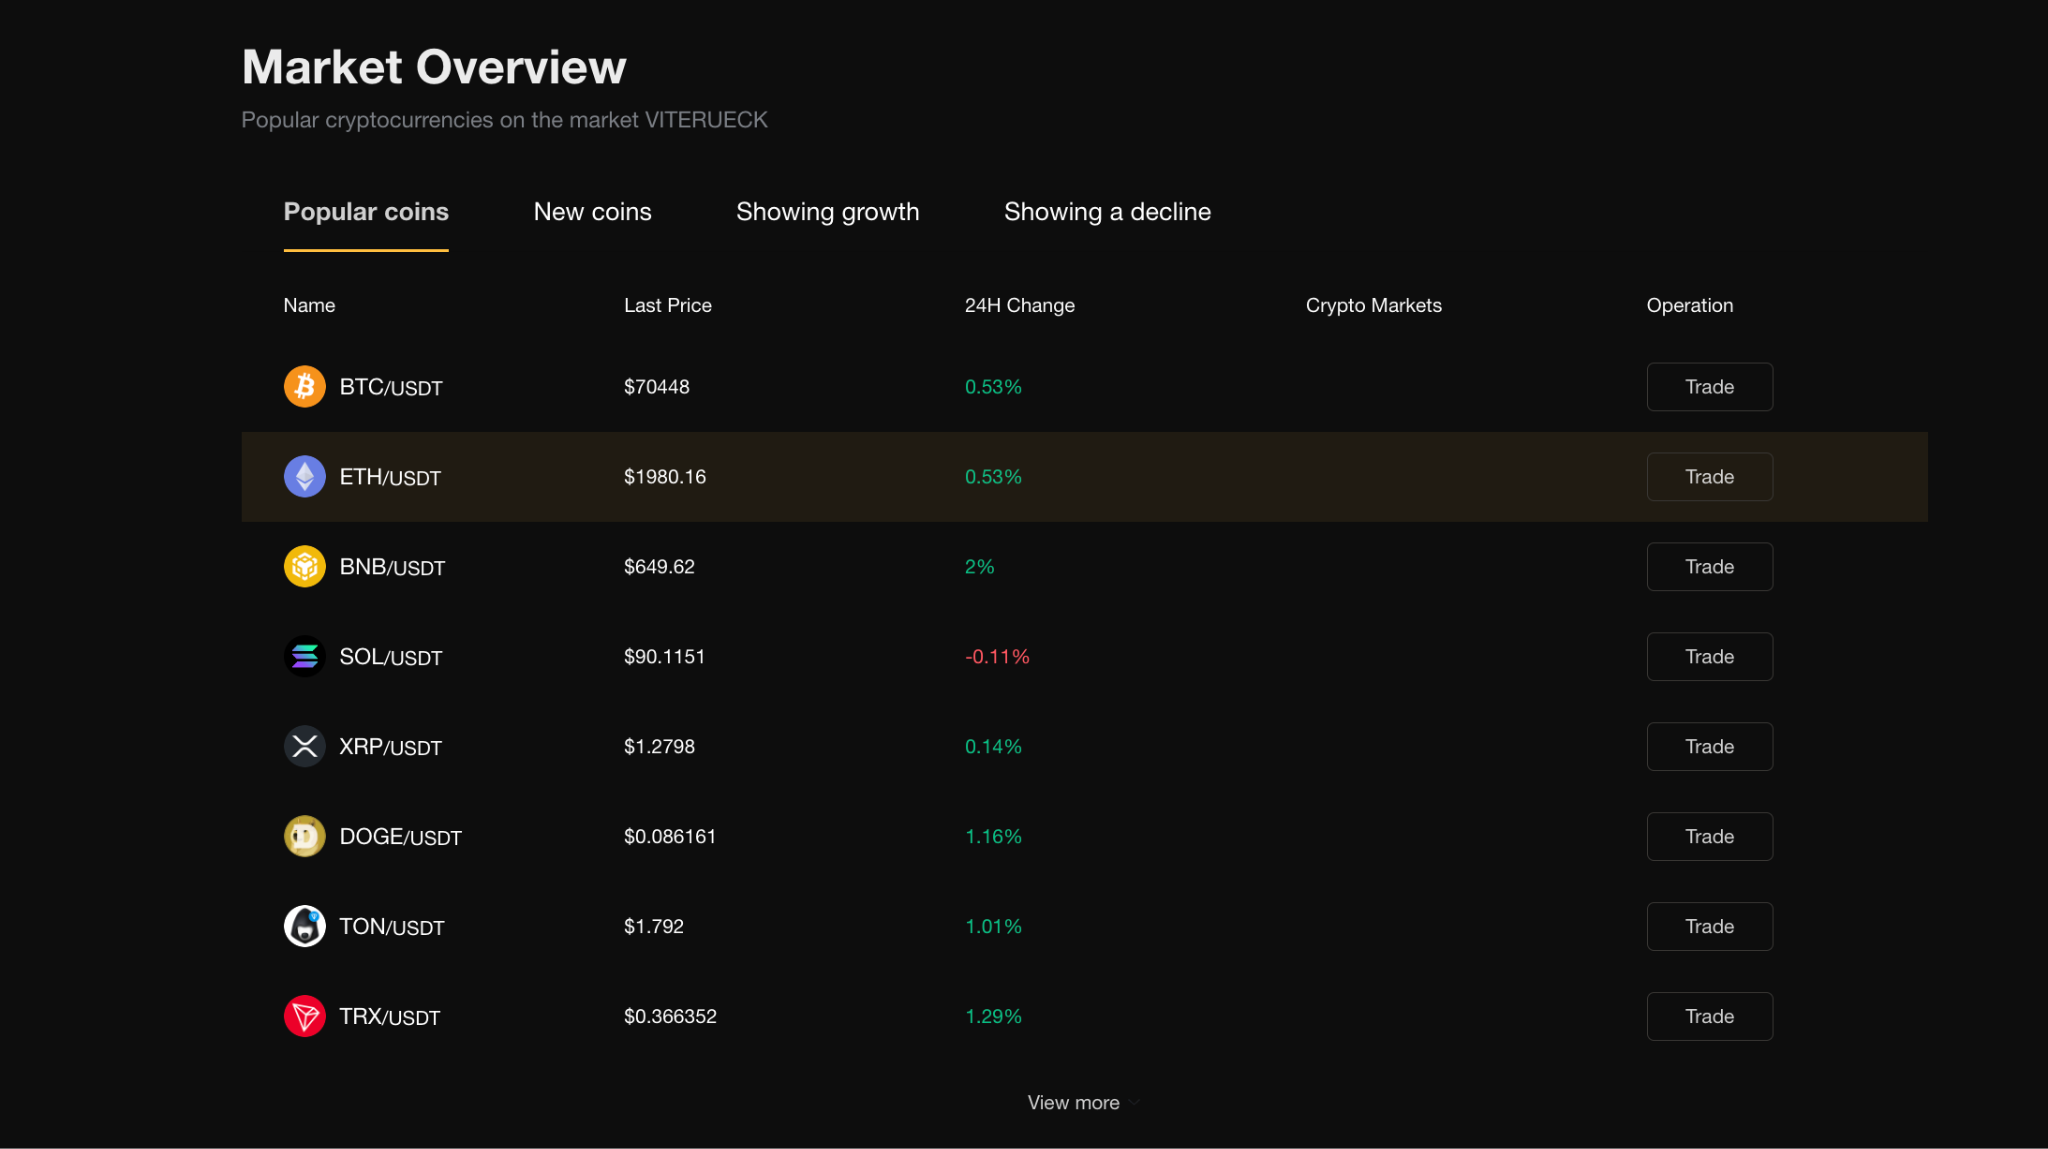Click the TRX/USDT pair name
Screen dimensions: 2048x1149
coord(390,1017)
